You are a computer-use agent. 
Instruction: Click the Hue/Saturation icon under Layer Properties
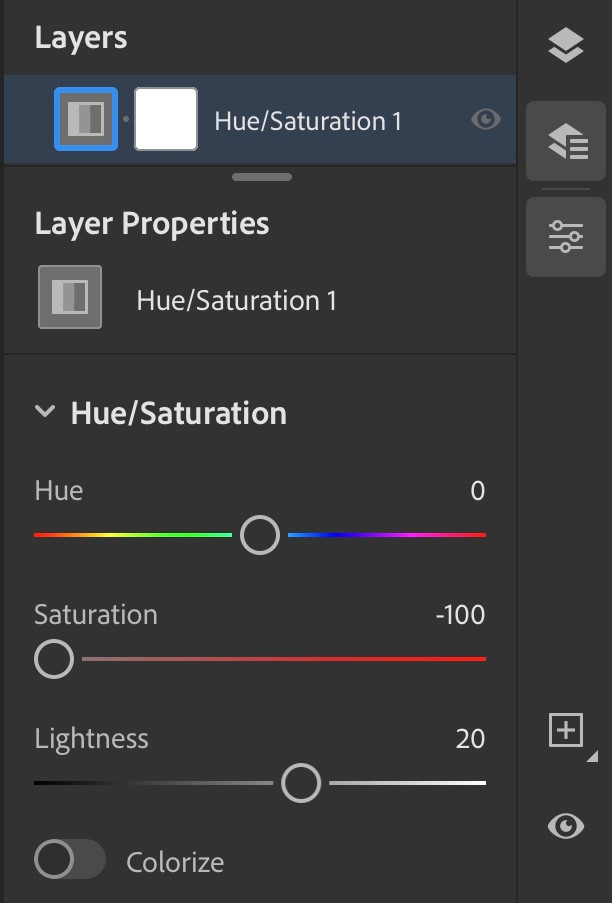pyautogui.click(x=70, y=297)
